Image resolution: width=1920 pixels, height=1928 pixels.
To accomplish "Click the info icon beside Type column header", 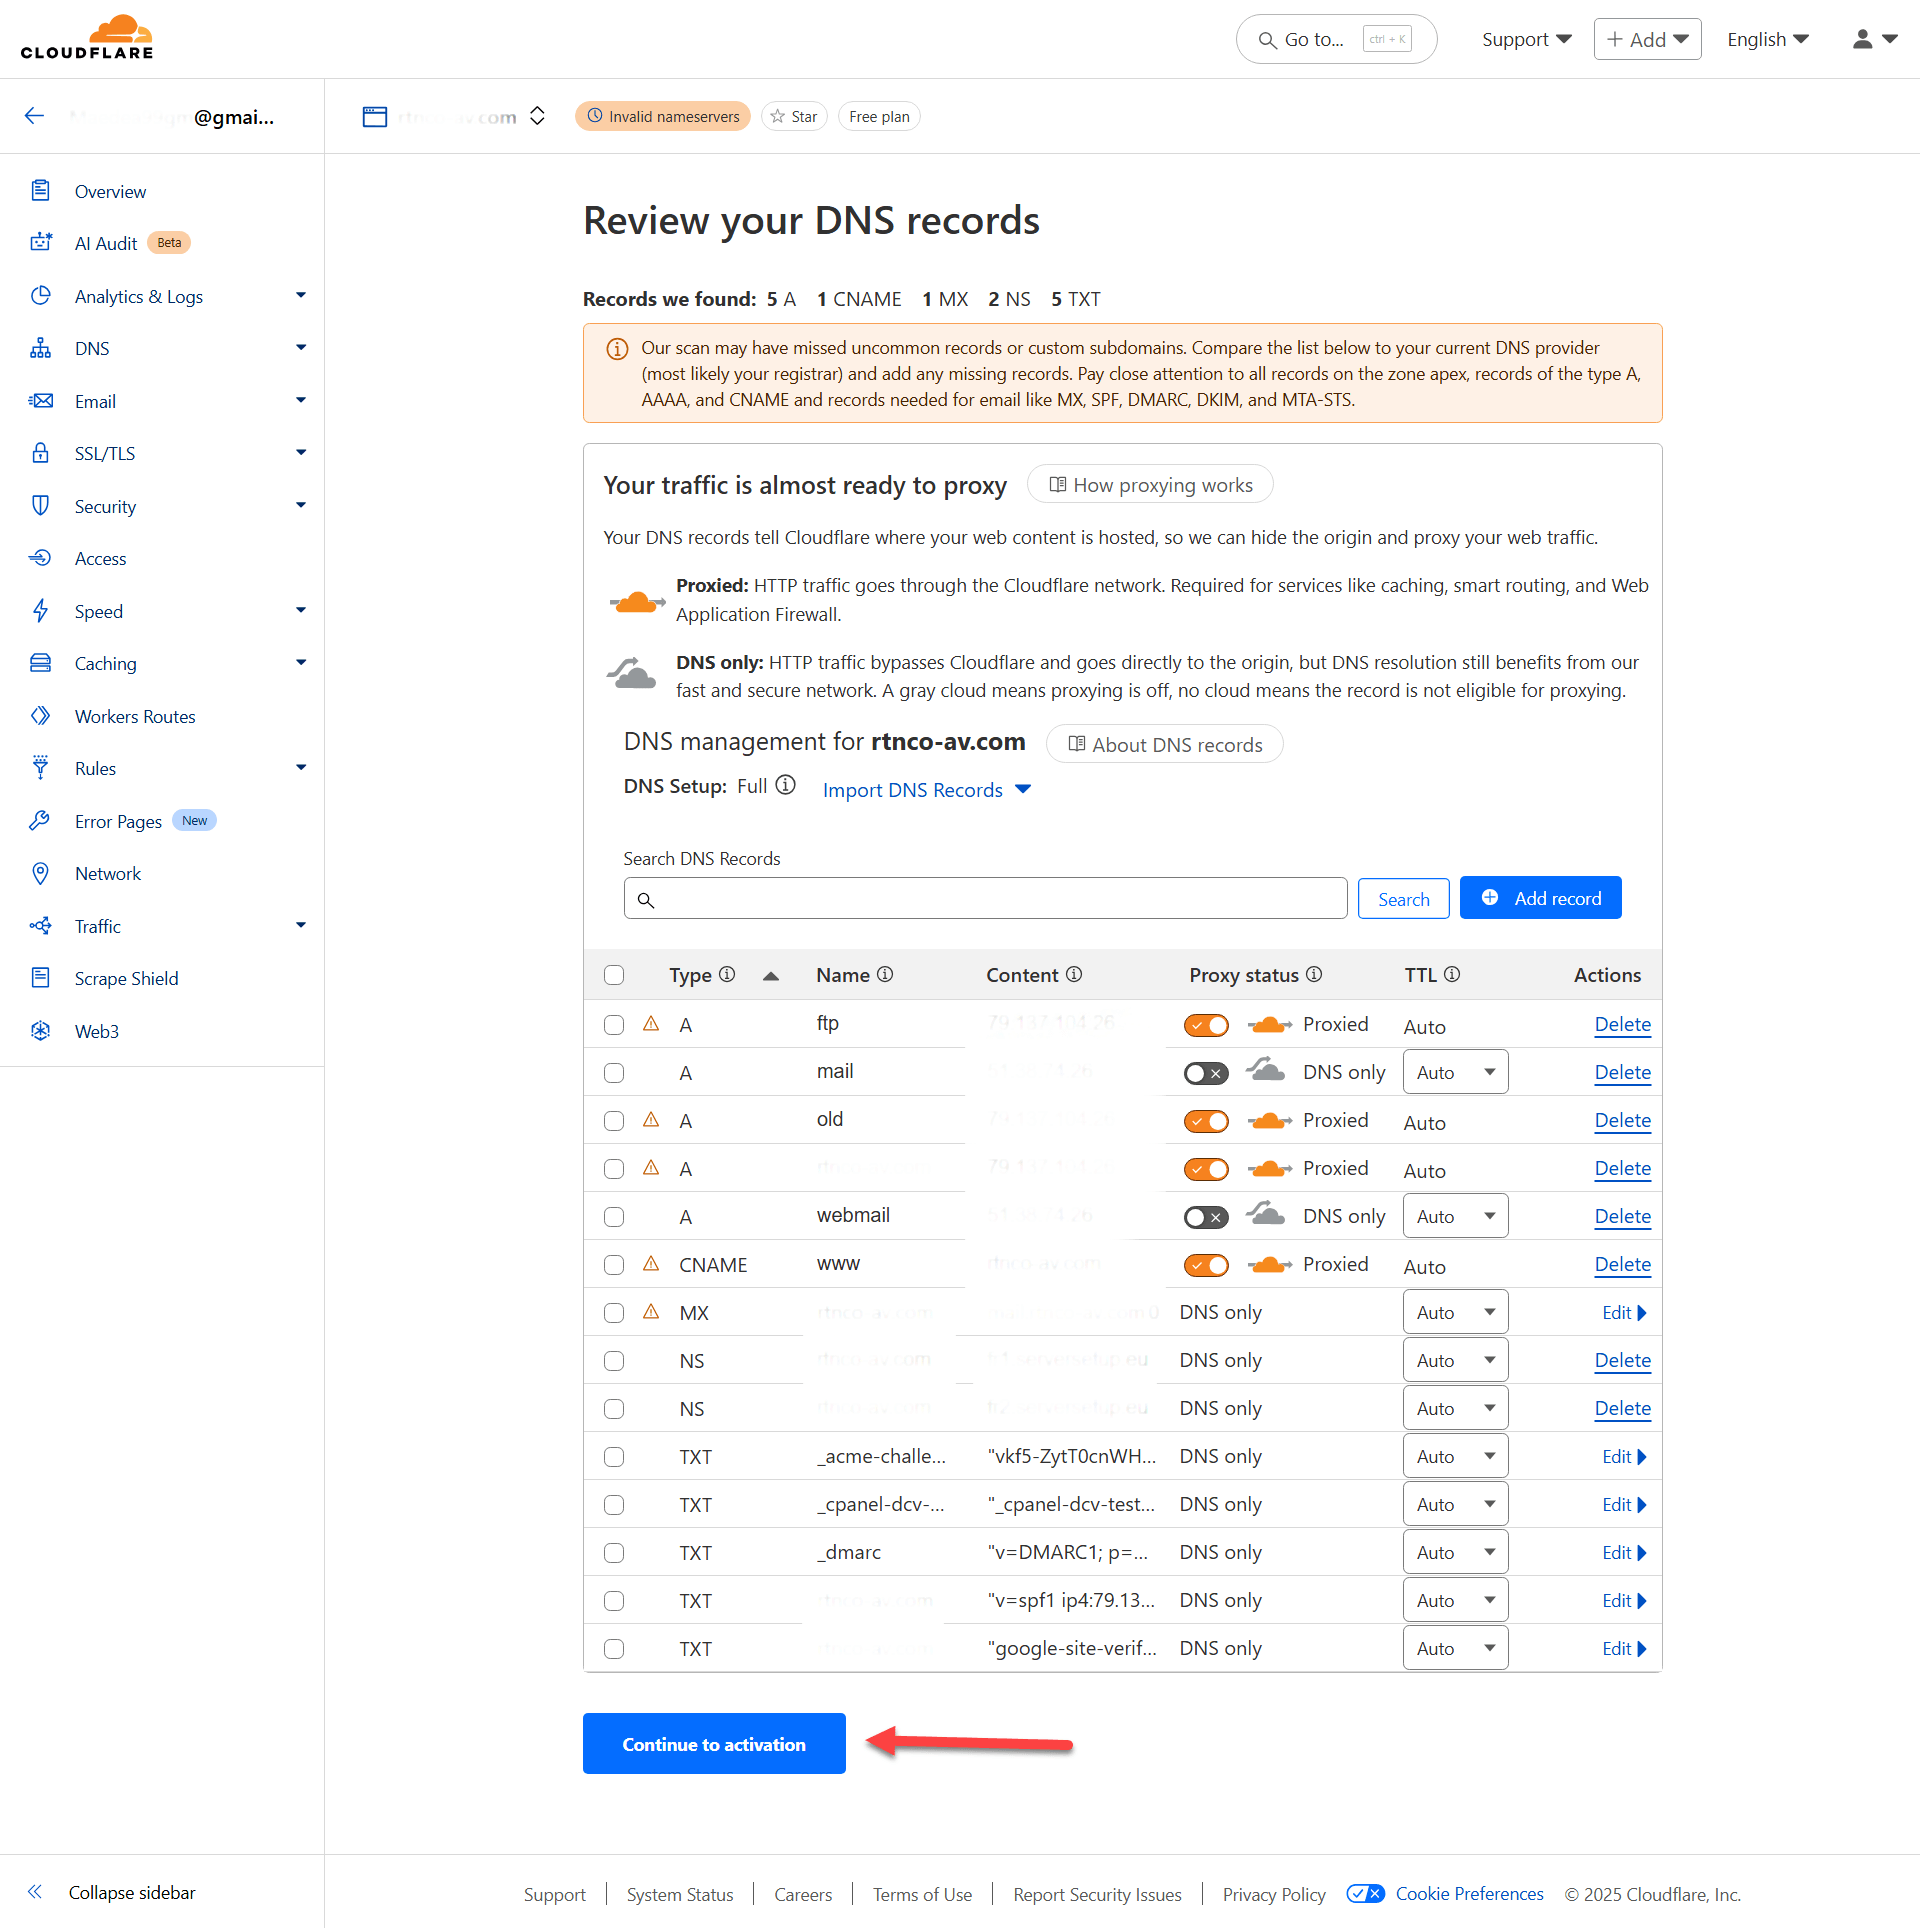I will pyautogui.click(x=727, y=974).
